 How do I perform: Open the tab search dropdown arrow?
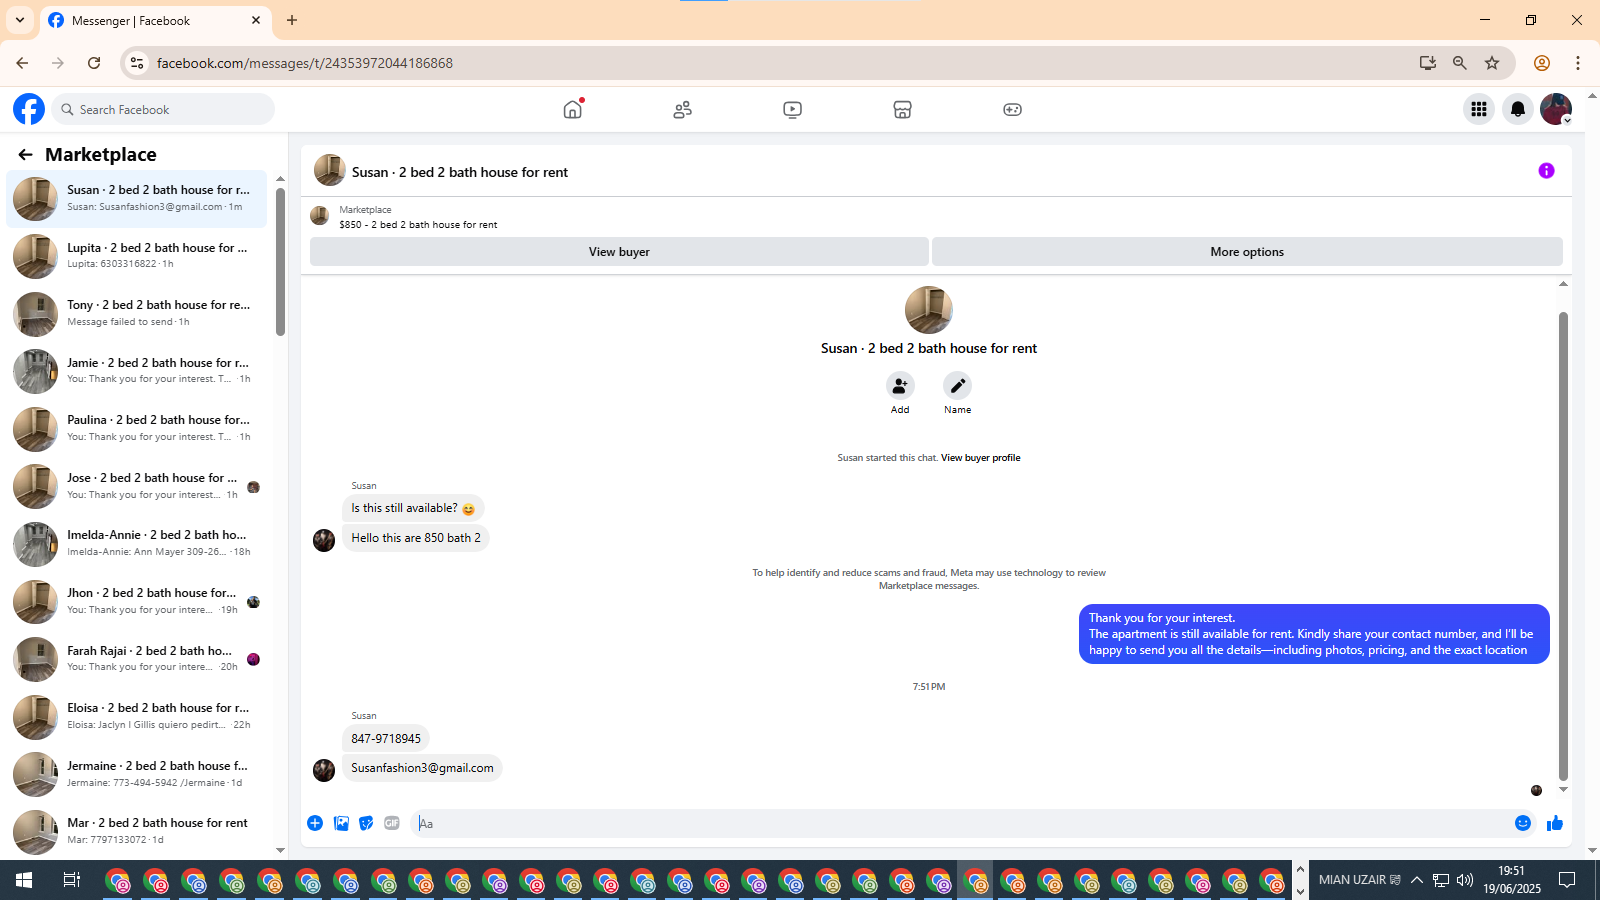click(20, 20)
